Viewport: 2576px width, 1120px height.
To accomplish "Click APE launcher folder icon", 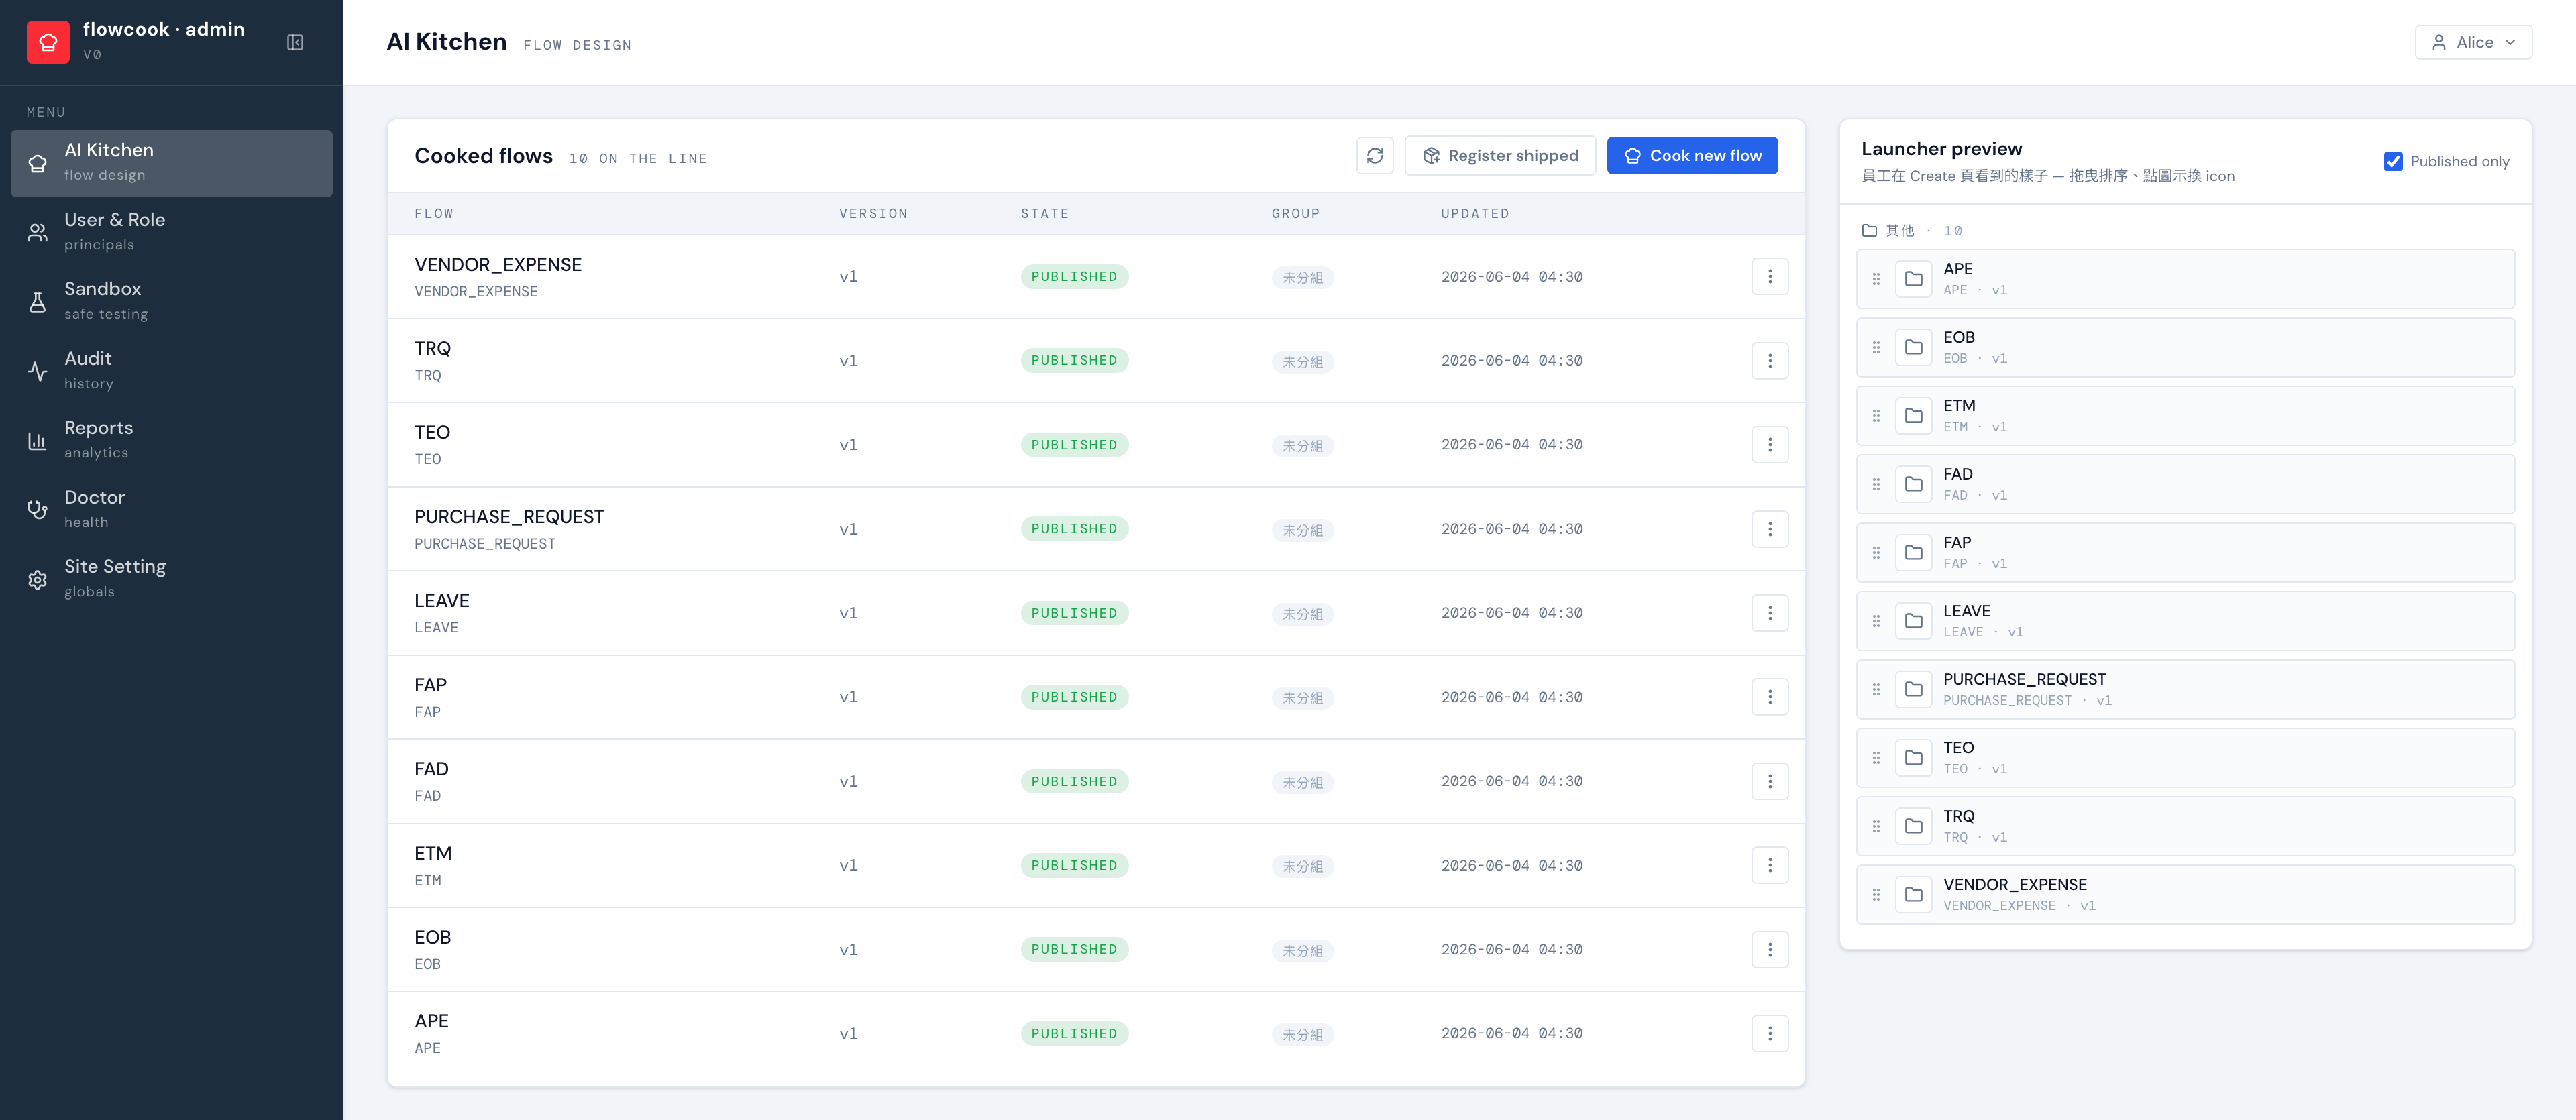I will tap(1913, 279).
